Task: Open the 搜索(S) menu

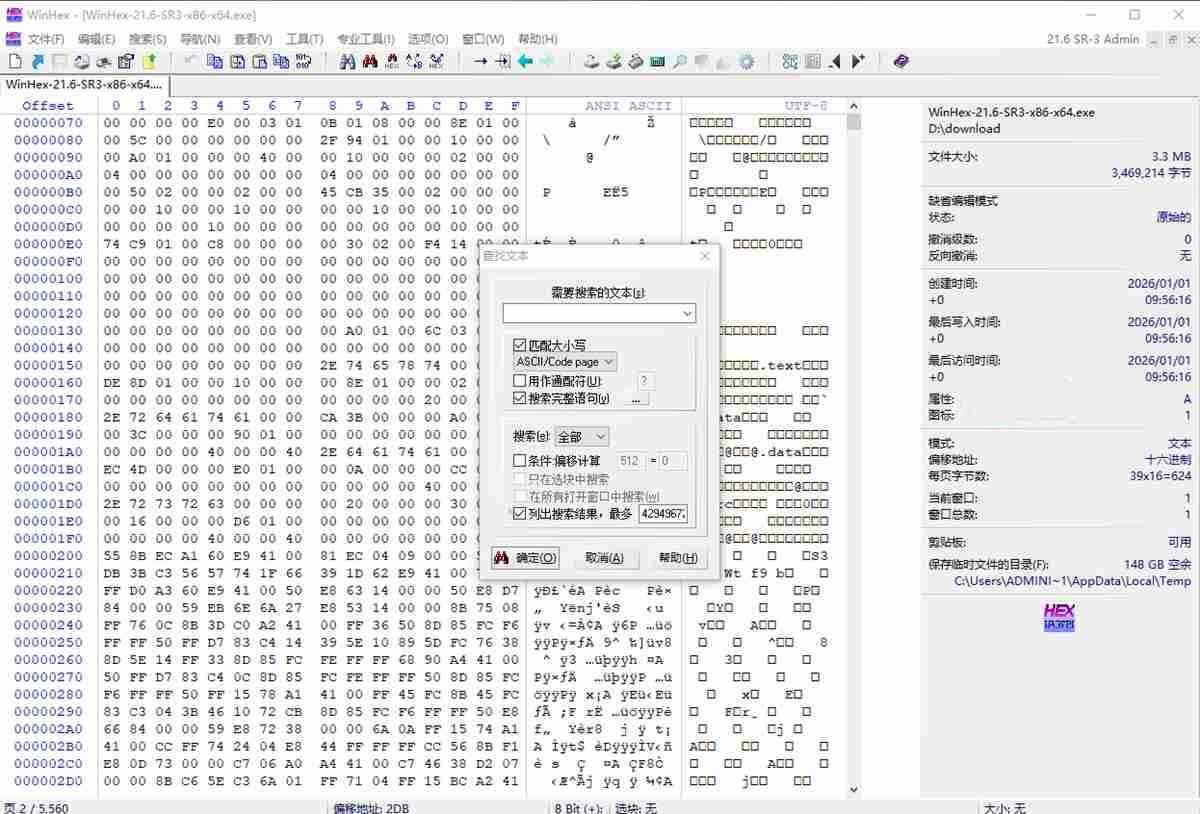Action: click(148, 39)
